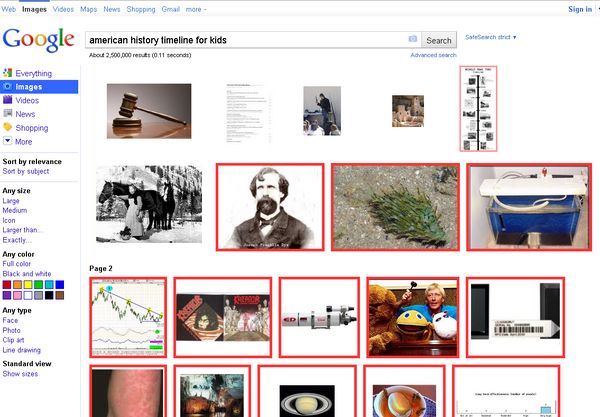
Task: Filter images by Face type
Action: 10,320
